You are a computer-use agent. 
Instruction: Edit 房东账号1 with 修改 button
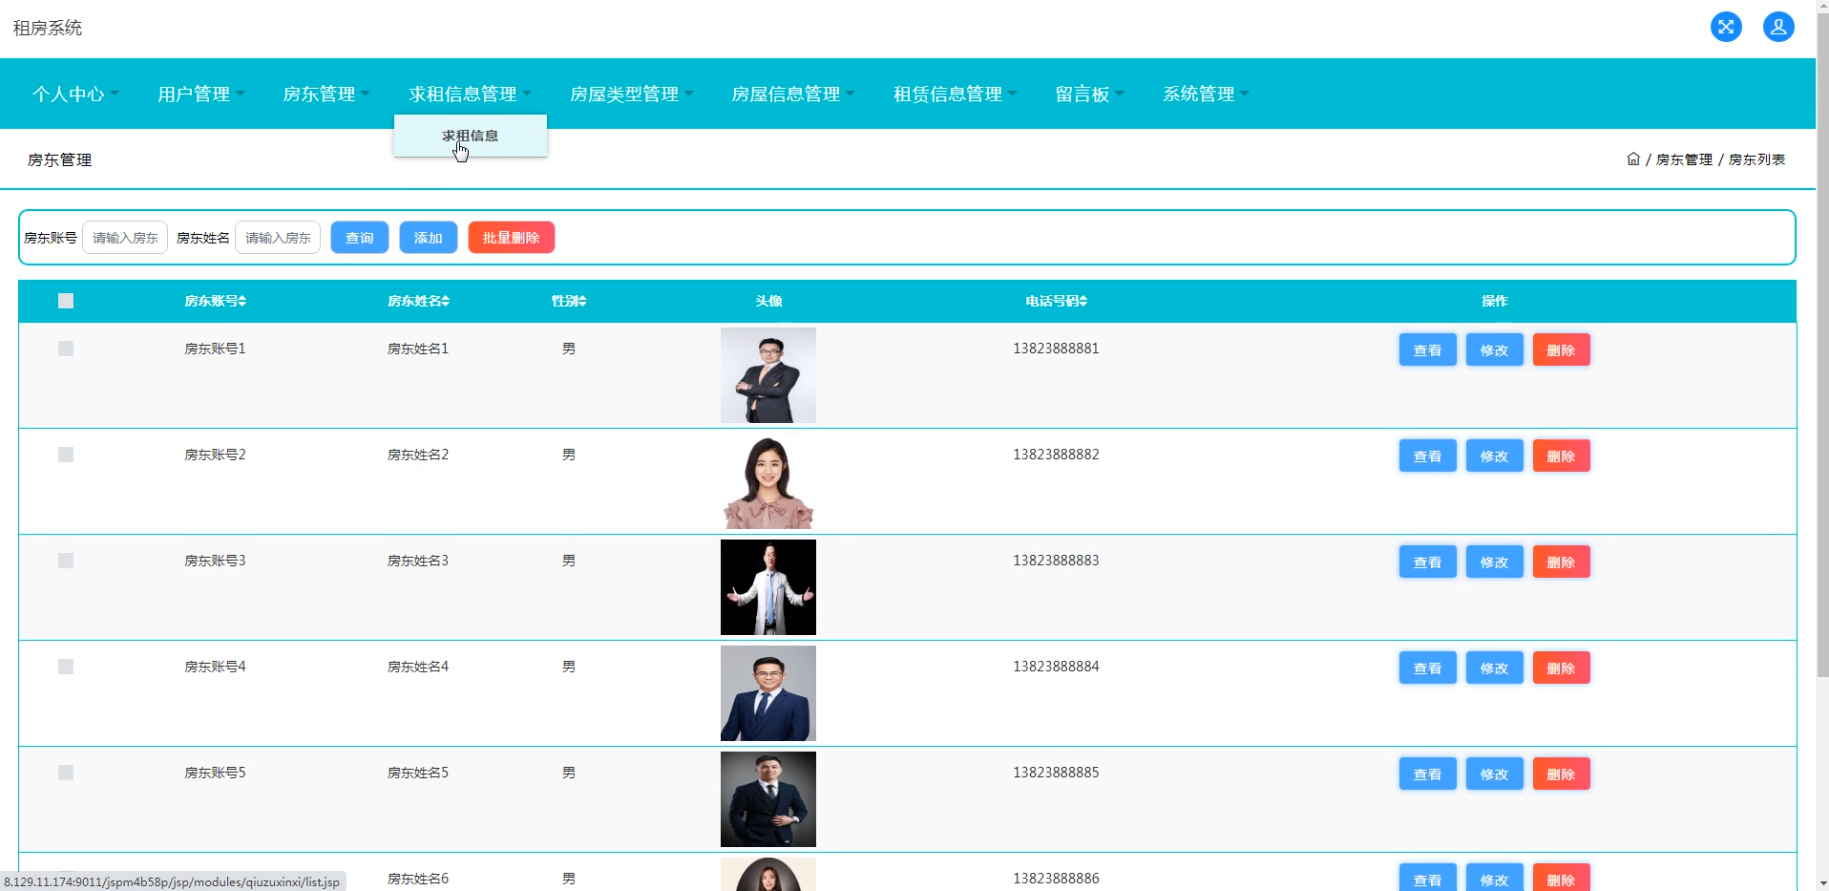[x=1494, y=350]
